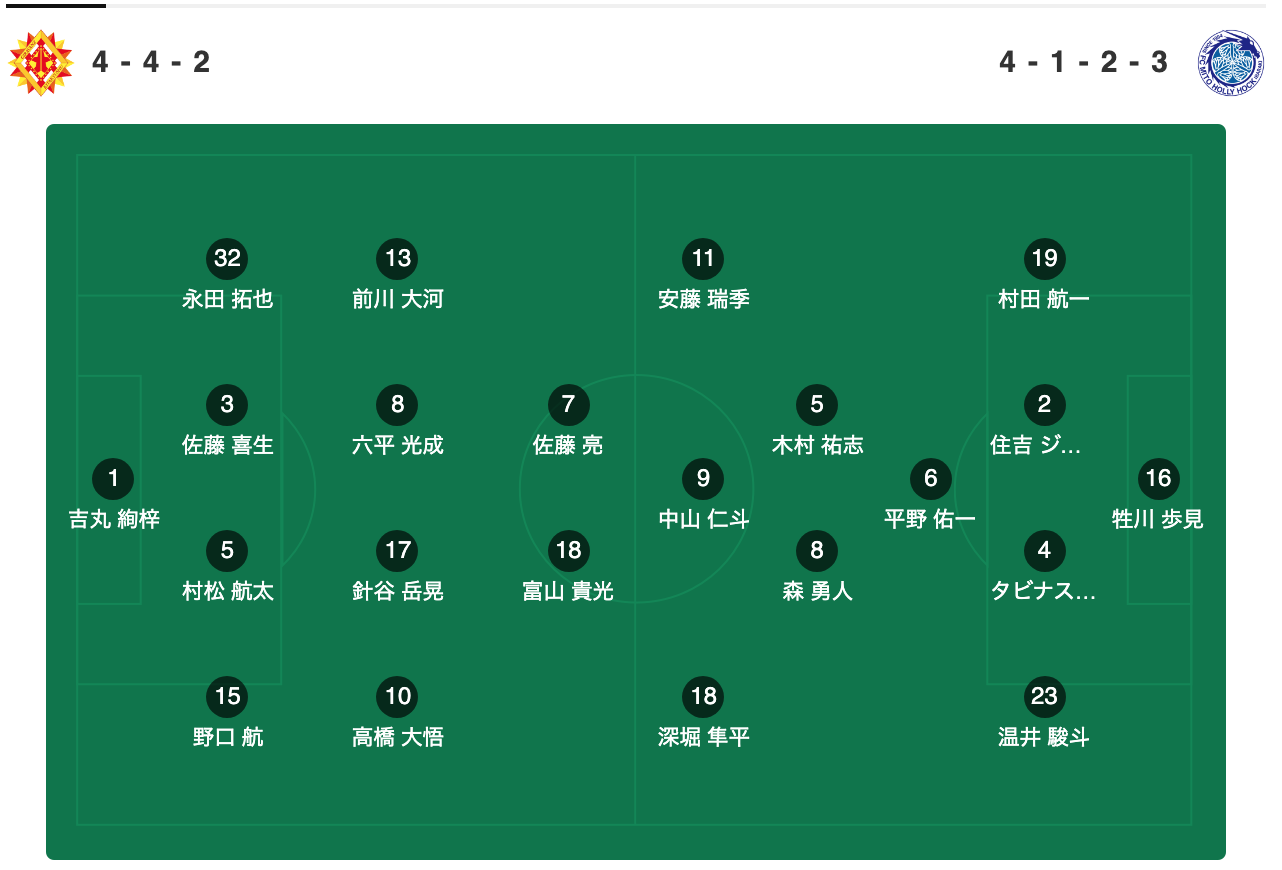Image resolution: width=1282 pixels, height=870 pixels.
Task: Click number 9 badge 中山 仁斗
Action: pos(703,478)
